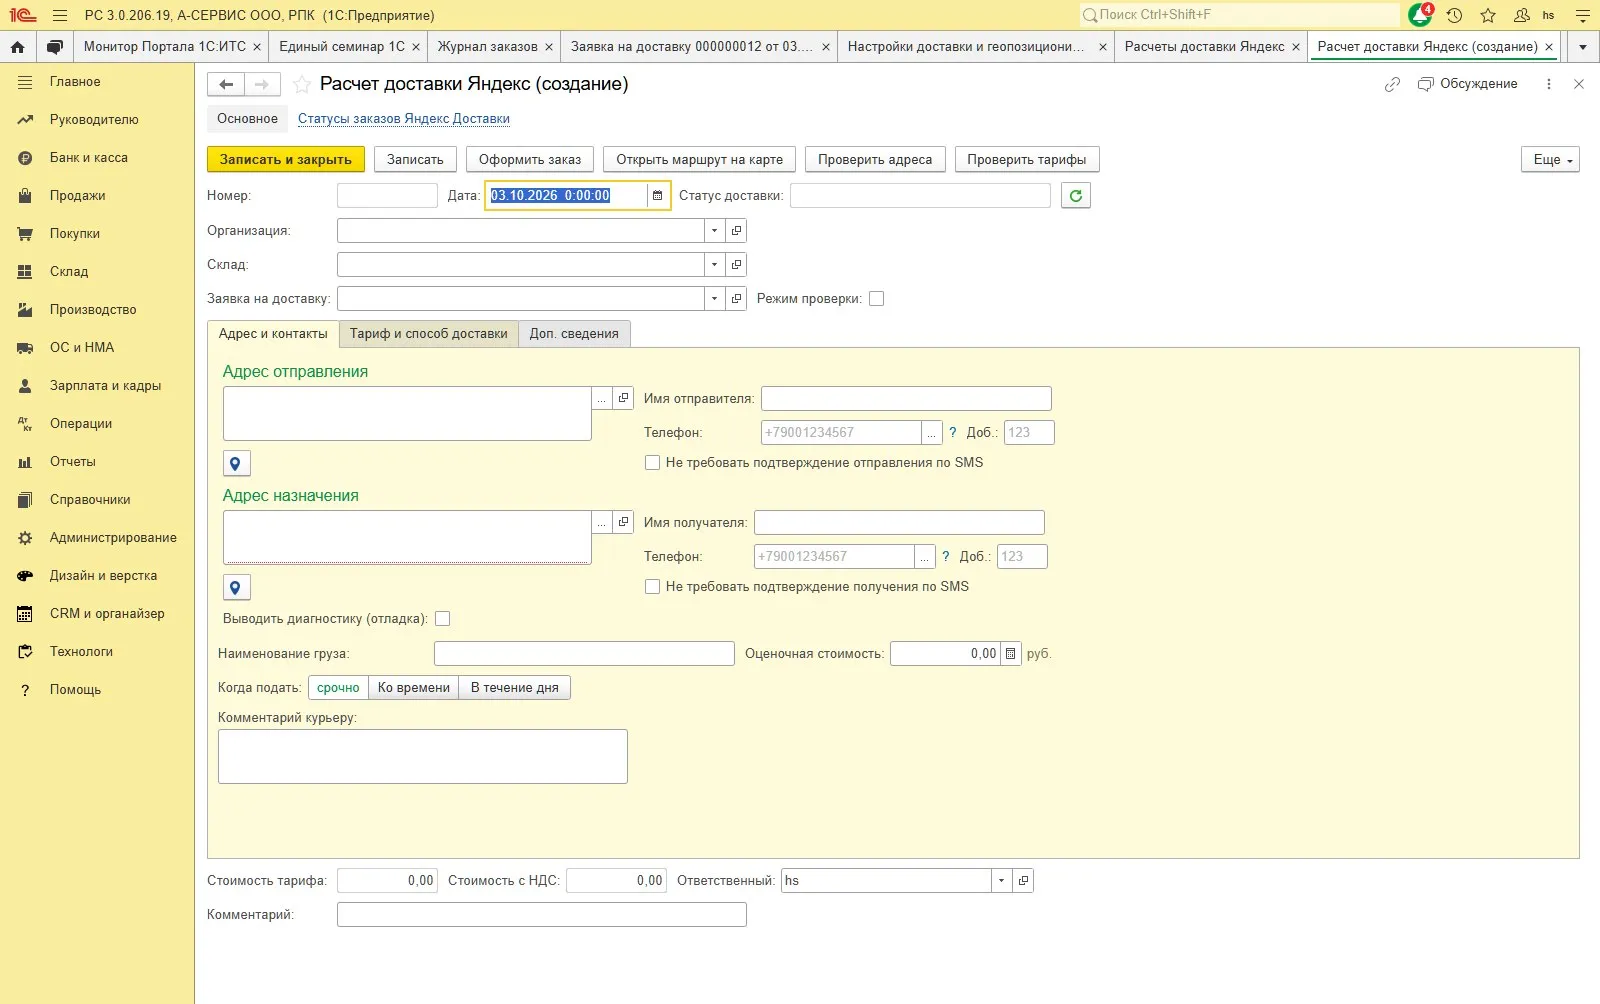This screenshot has width=1600, height=1004.
Task: Click the Наименование груза input field
Action: [x=584, y=653]
